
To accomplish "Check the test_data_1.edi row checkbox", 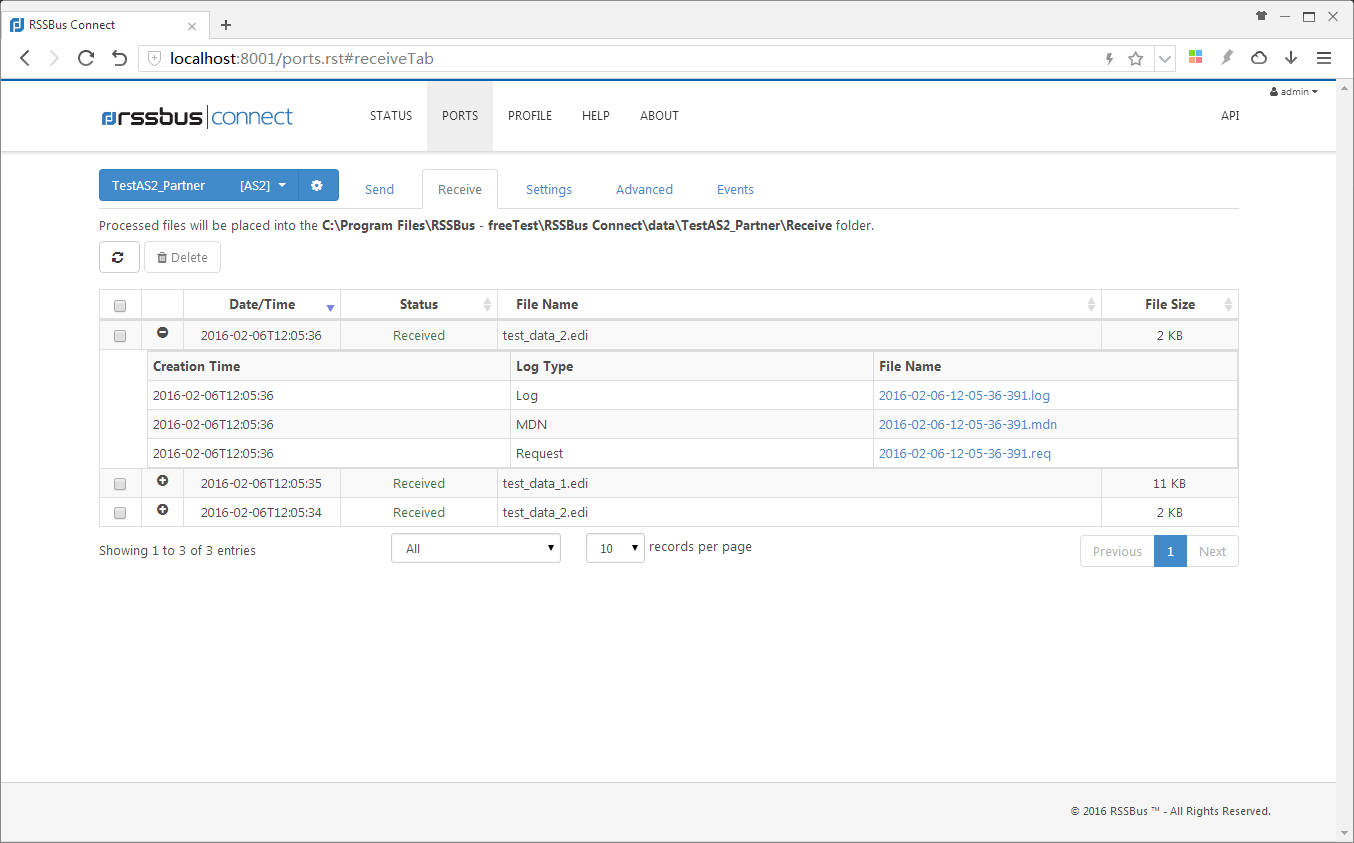I will 120,484.
